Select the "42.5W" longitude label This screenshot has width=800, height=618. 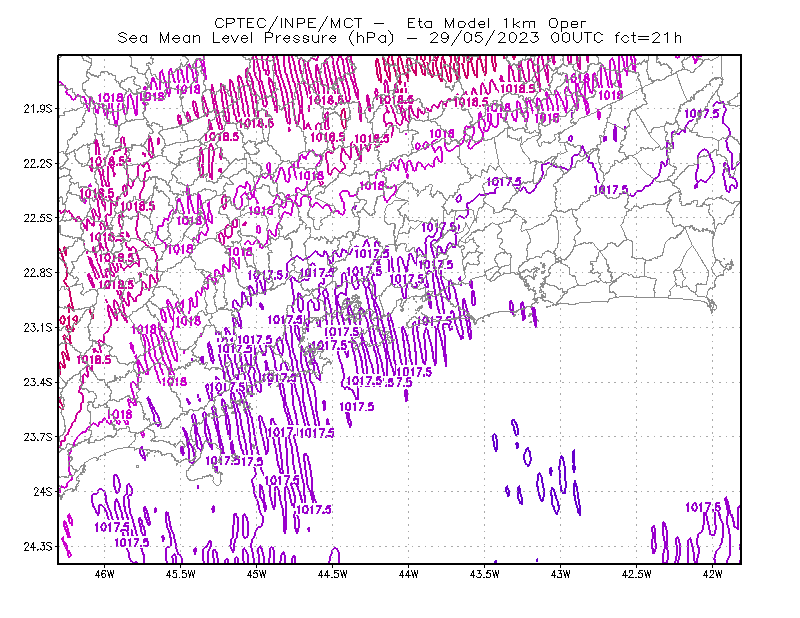pos(636,574)
